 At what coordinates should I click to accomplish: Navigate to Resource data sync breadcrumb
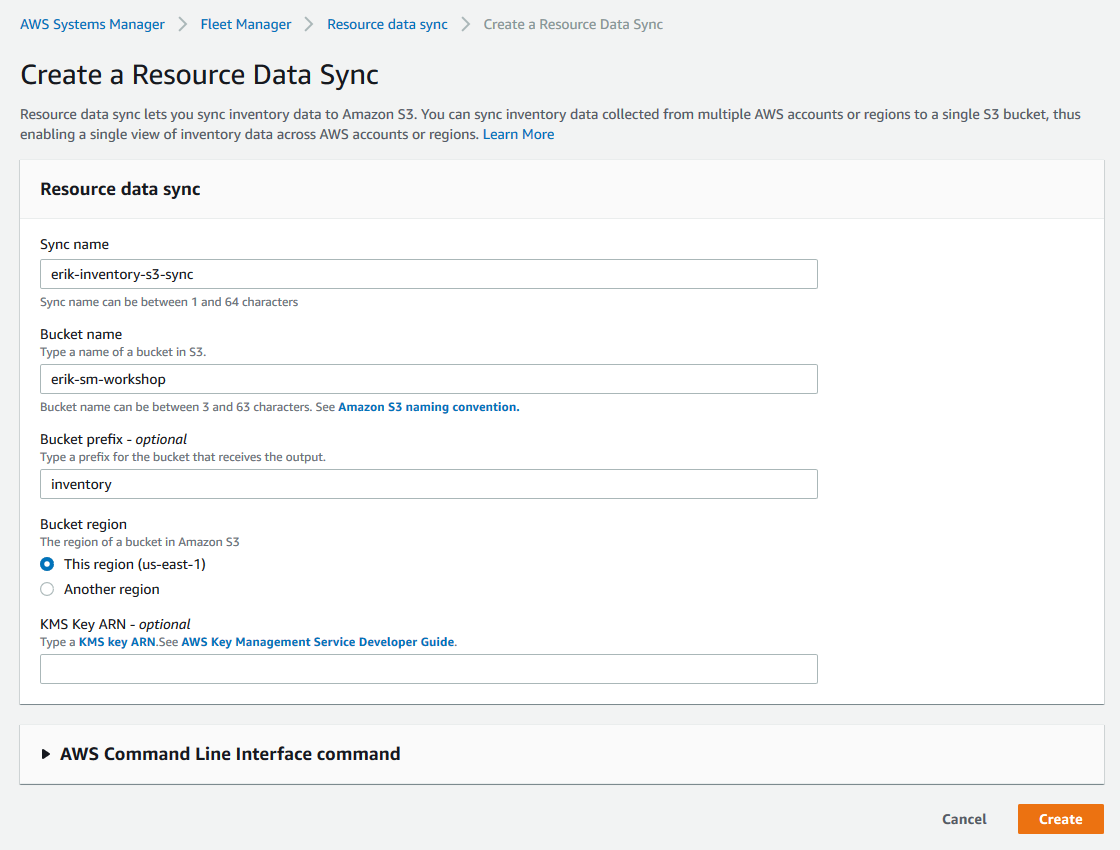(387, 24)
